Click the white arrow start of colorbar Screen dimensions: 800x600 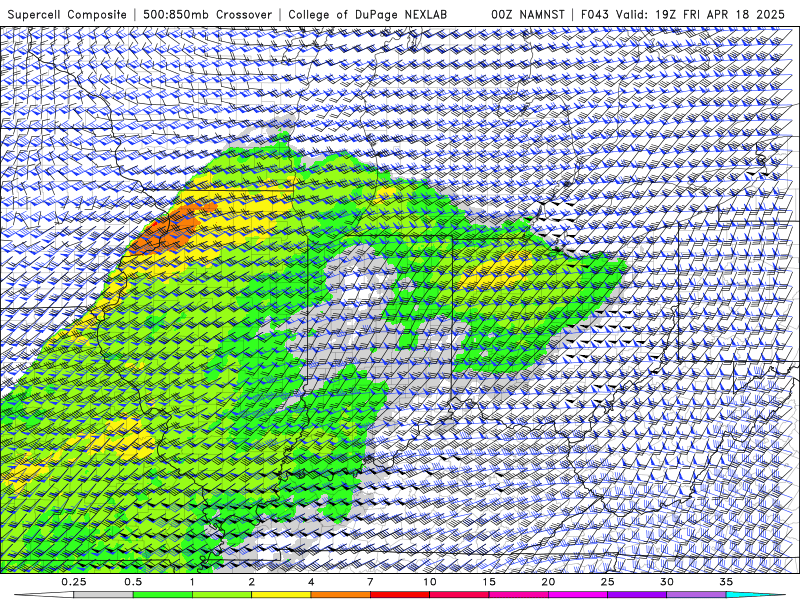44,595
